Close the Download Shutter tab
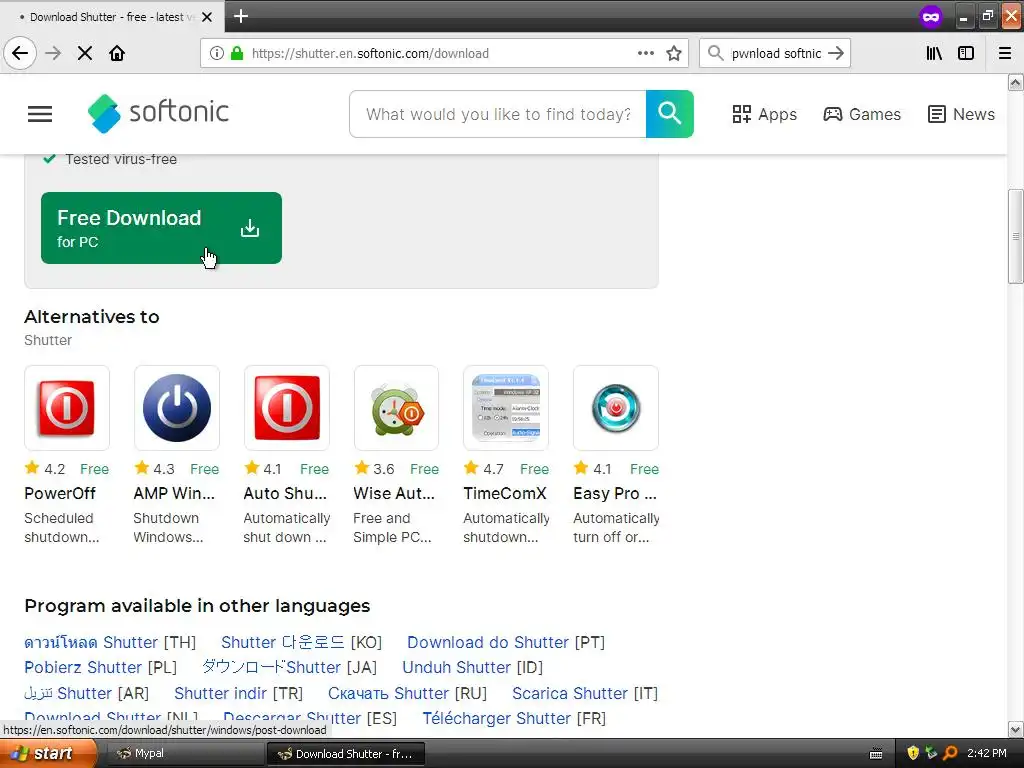This screenshot has width=1024, height=768. tap(207, 17)
